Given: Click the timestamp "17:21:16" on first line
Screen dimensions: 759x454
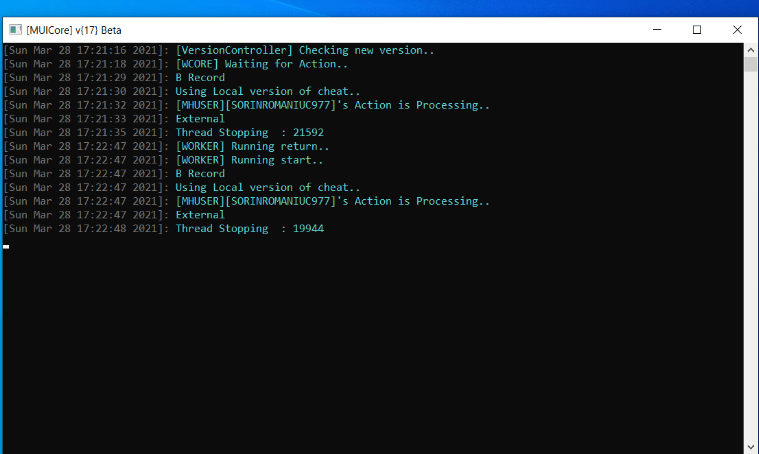Looking at the screenshot, I should (x=102, y=50).
